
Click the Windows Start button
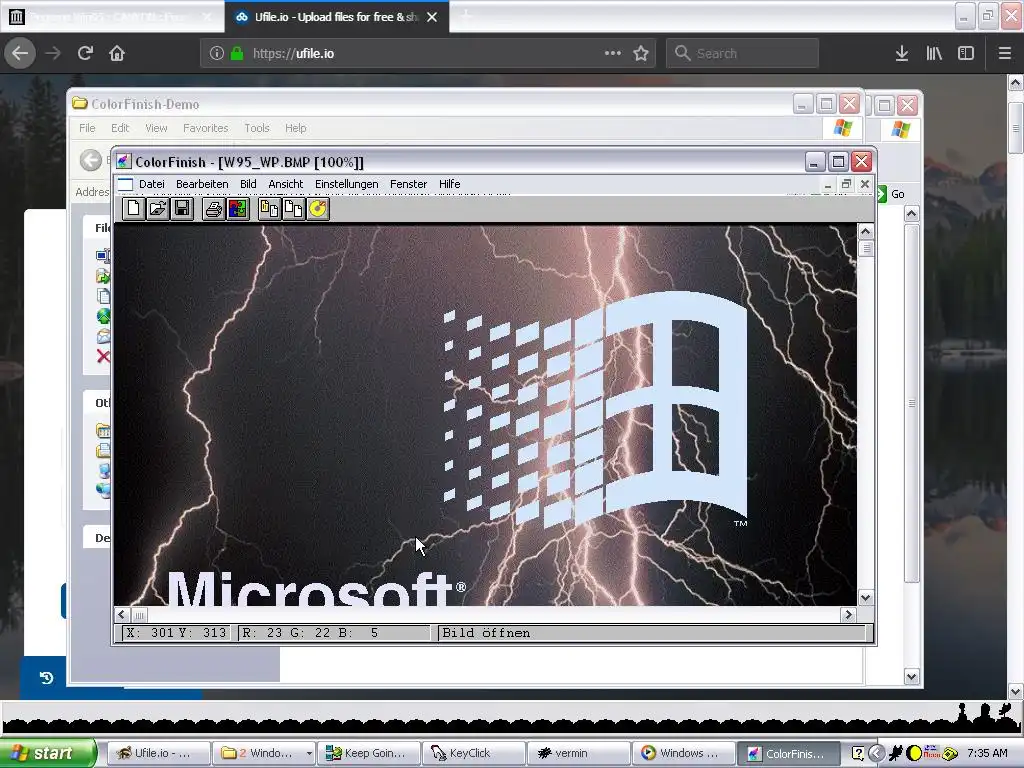tap(48, 753)
